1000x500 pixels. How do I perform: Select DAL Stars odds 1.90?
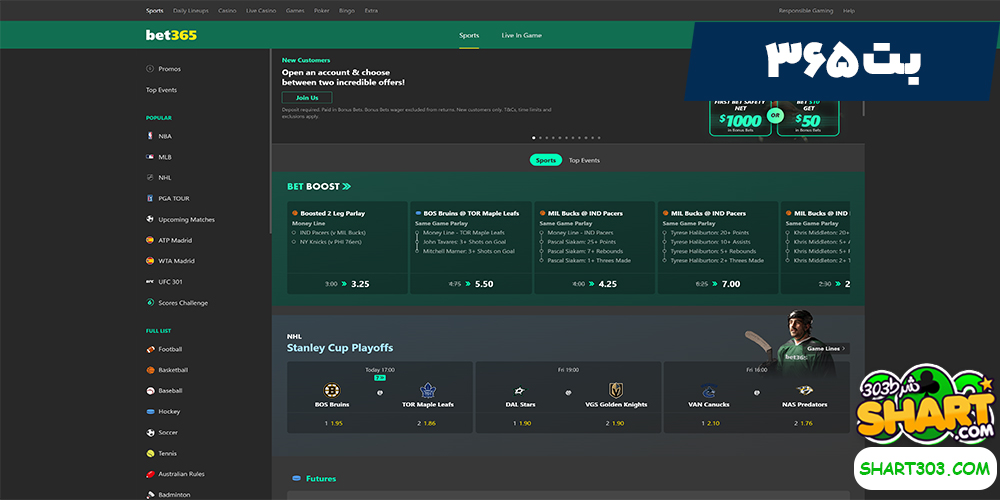pos(522,423)
